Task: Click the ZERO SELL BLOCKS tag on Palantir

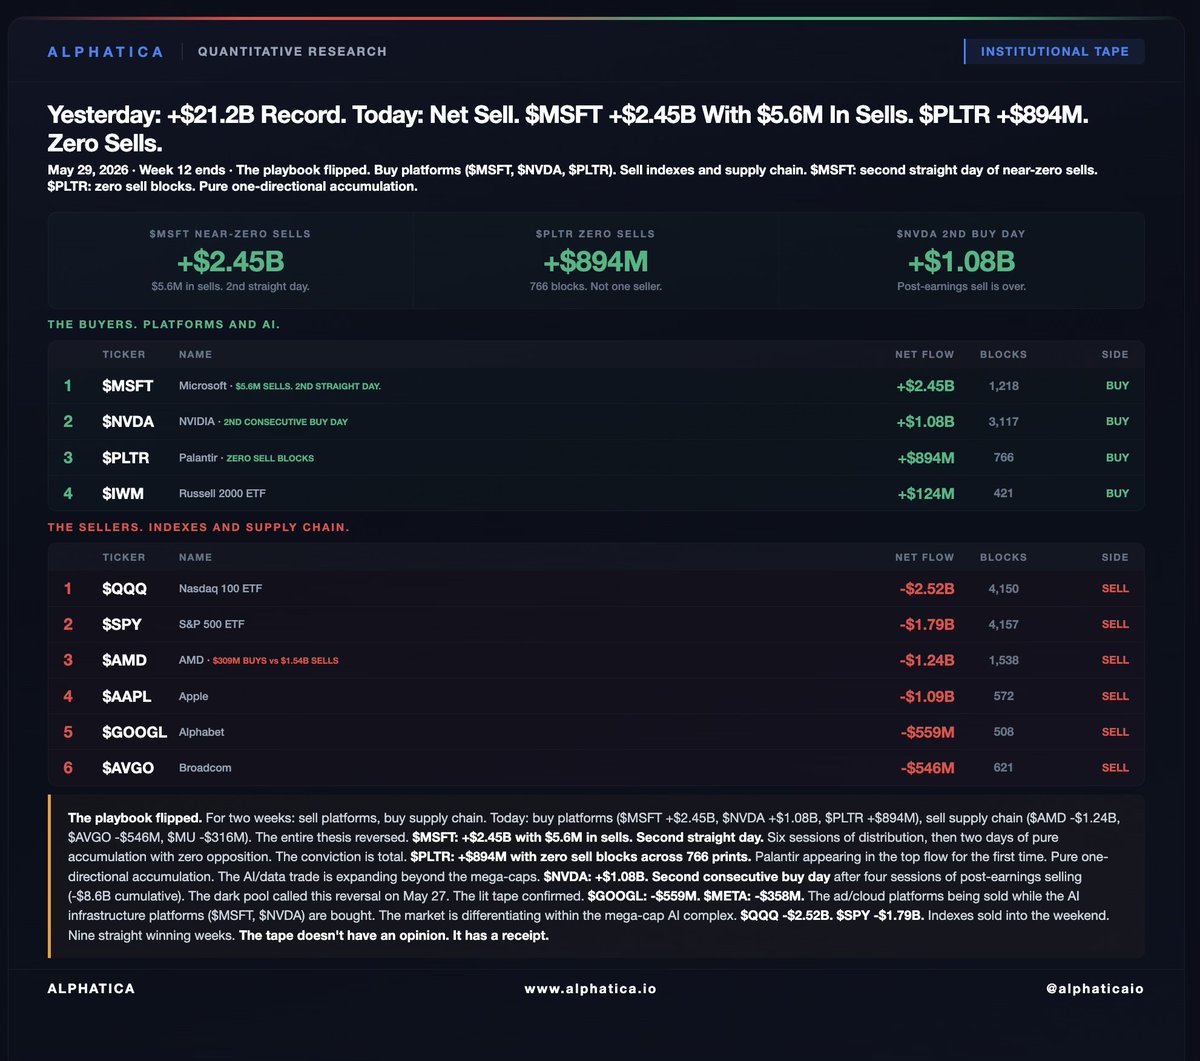Action: click(x=270, y=458)
